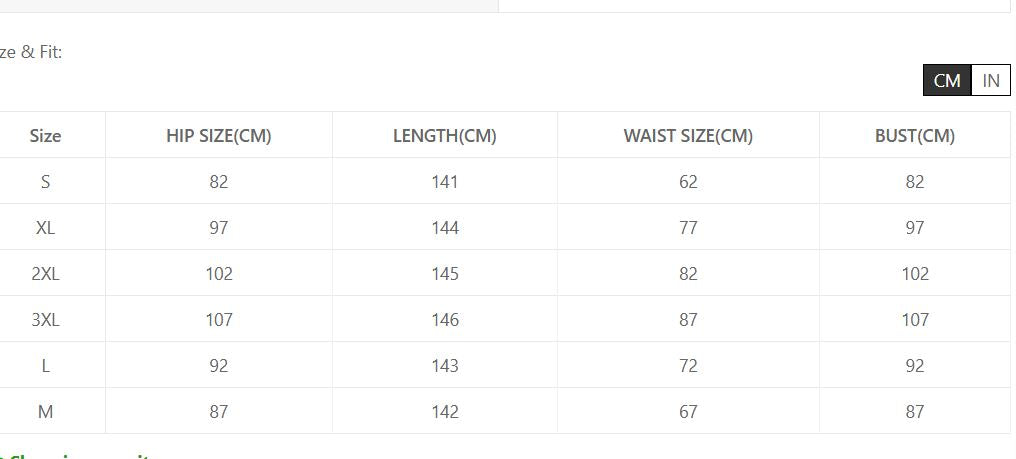Click the 142 length value for size M
This screenshot has width=1016, height=459.
tap(445, 412)
